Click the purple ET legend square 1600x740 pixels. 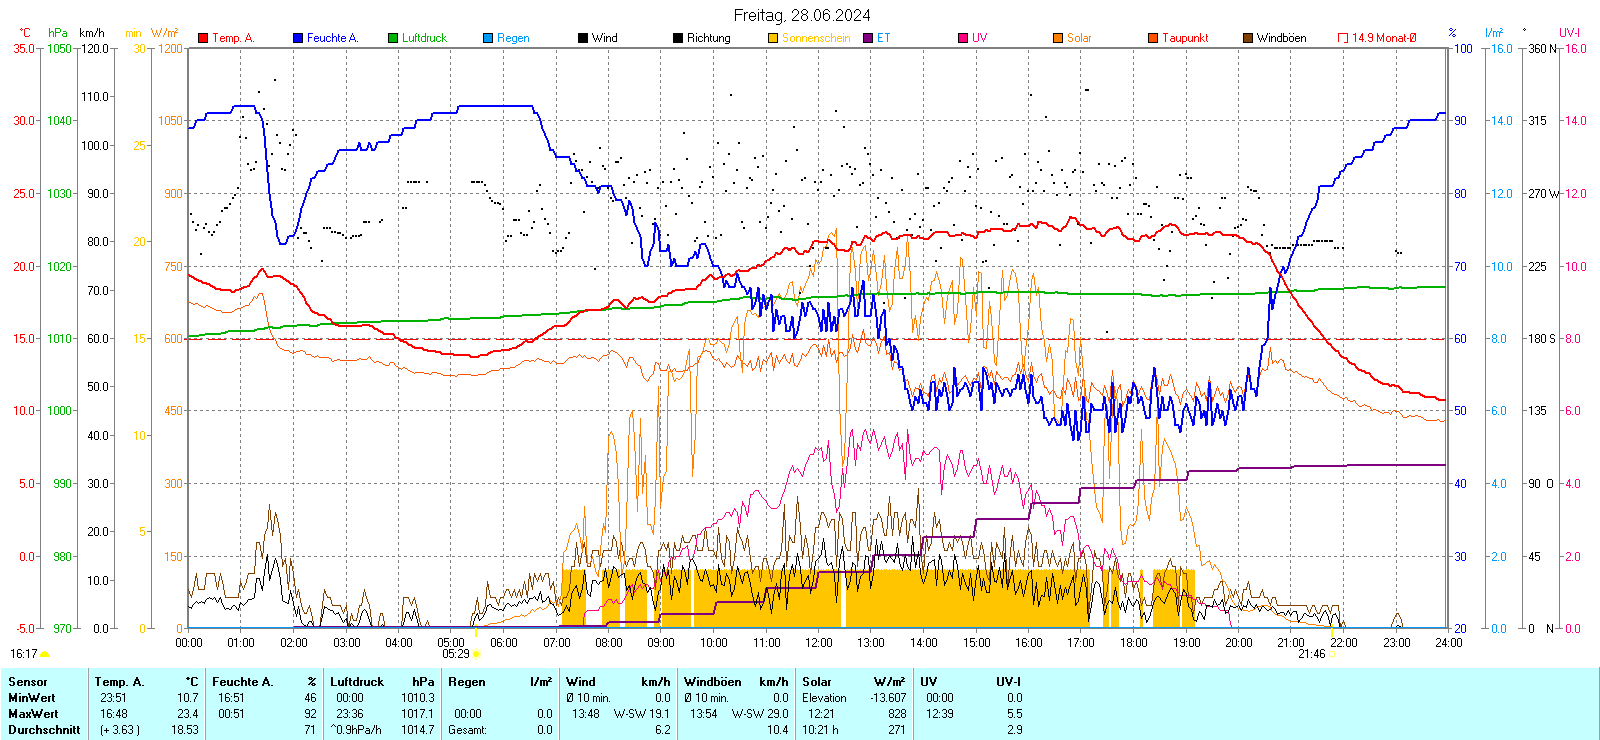point(868,38)
